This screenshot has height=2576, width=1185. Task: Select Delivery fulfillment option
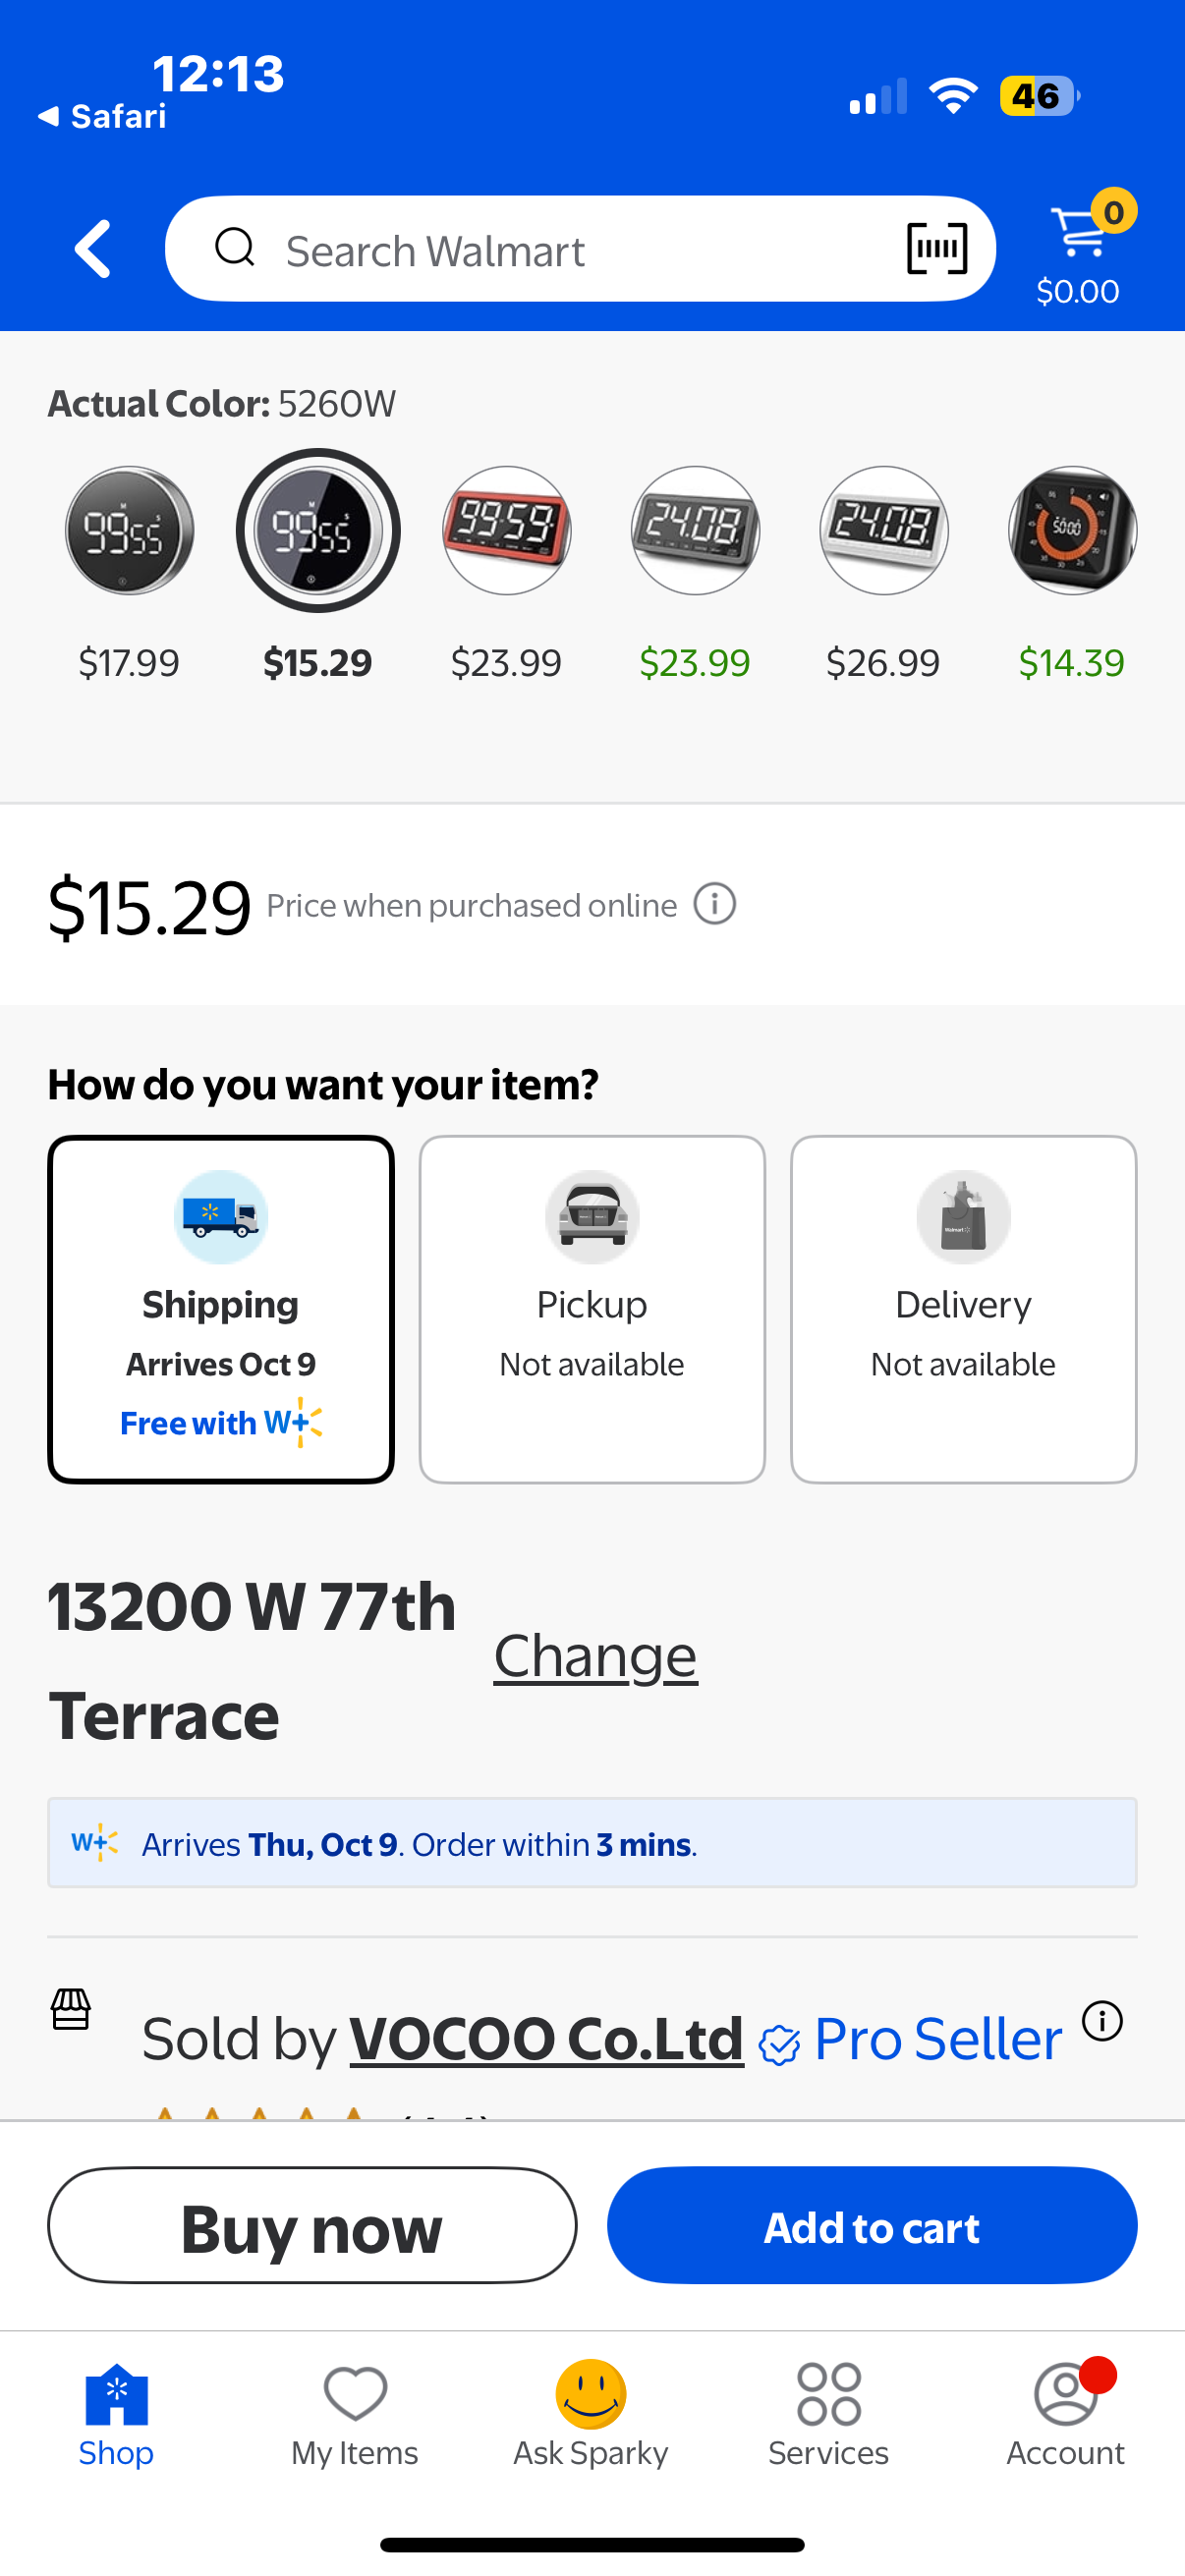pos(963,1309)
